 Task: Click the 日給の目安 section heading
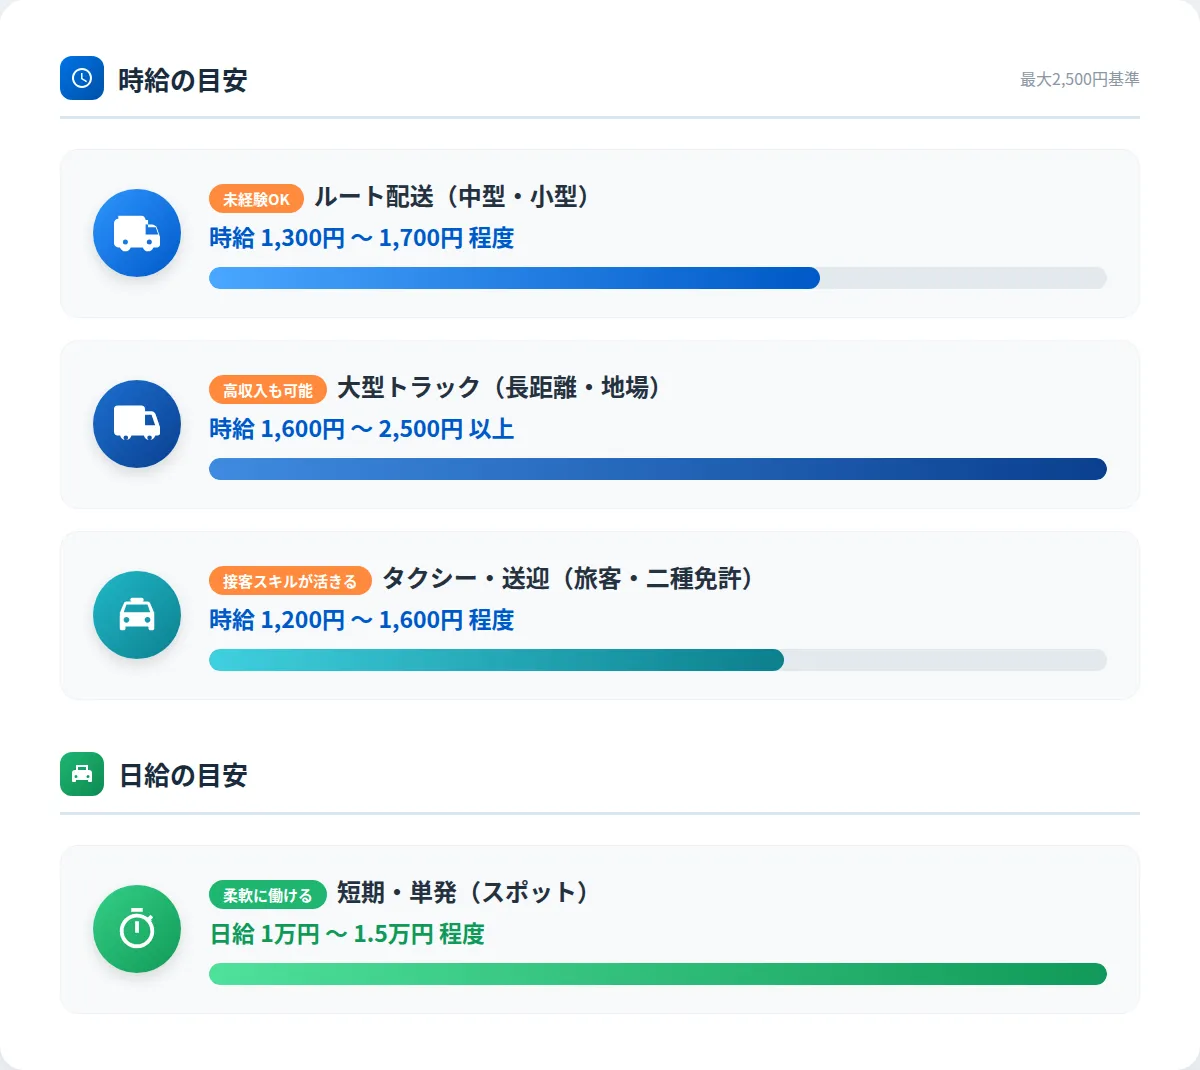point(183,776)
